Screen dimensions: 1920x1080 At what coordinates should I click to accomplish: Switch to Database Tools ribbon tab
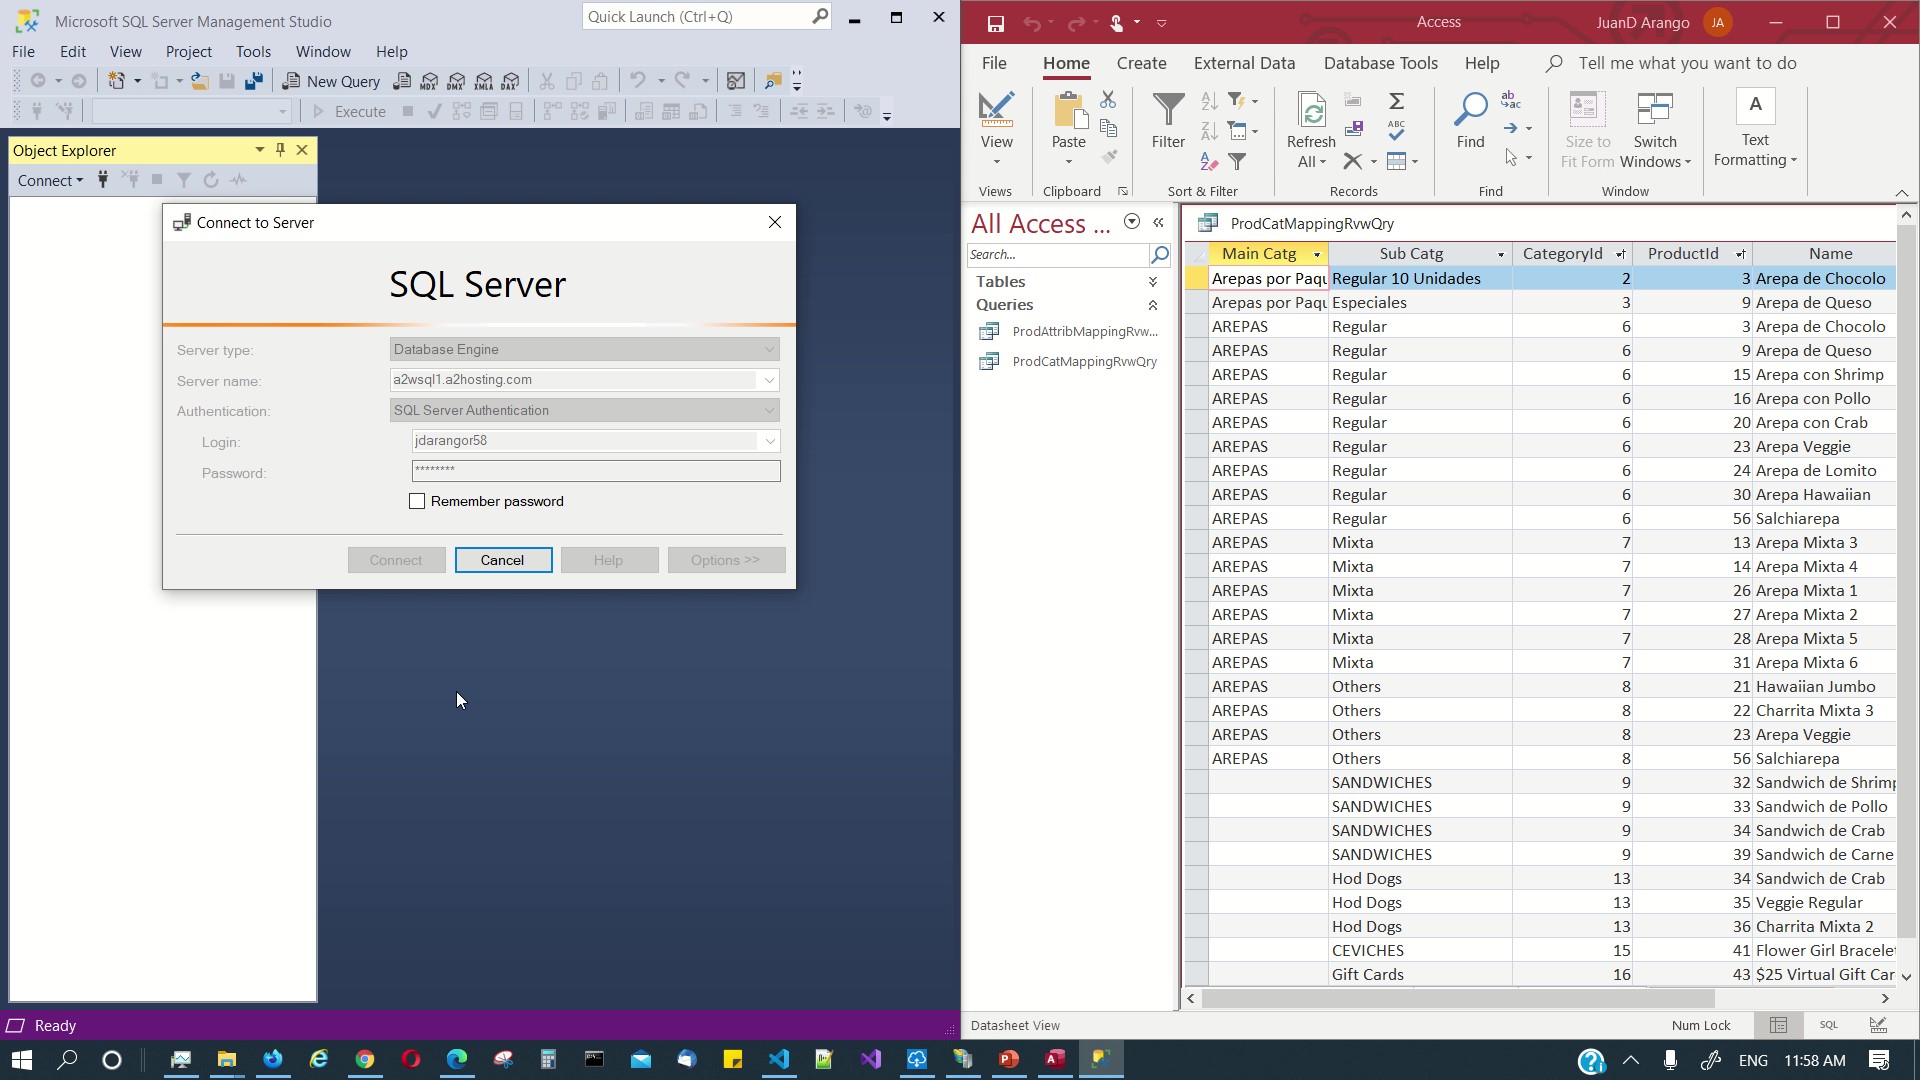tap(1380, 63)
